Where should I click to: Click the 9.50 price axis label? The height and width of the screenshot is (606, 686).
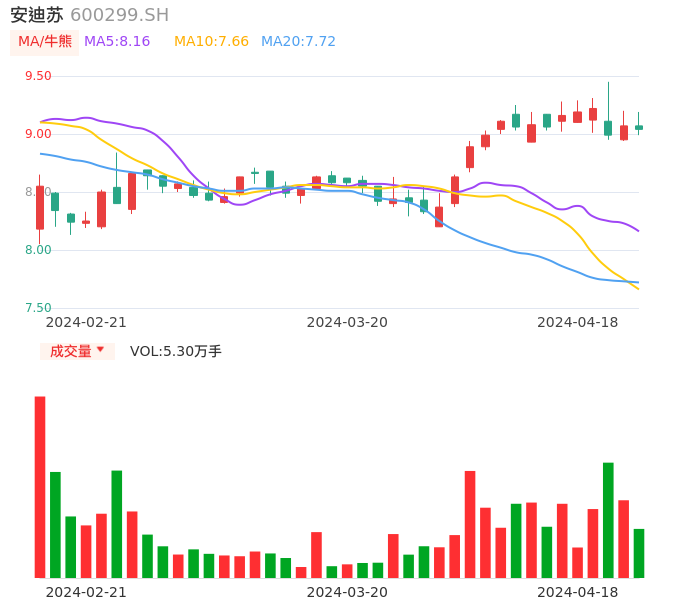click(37, 76)
